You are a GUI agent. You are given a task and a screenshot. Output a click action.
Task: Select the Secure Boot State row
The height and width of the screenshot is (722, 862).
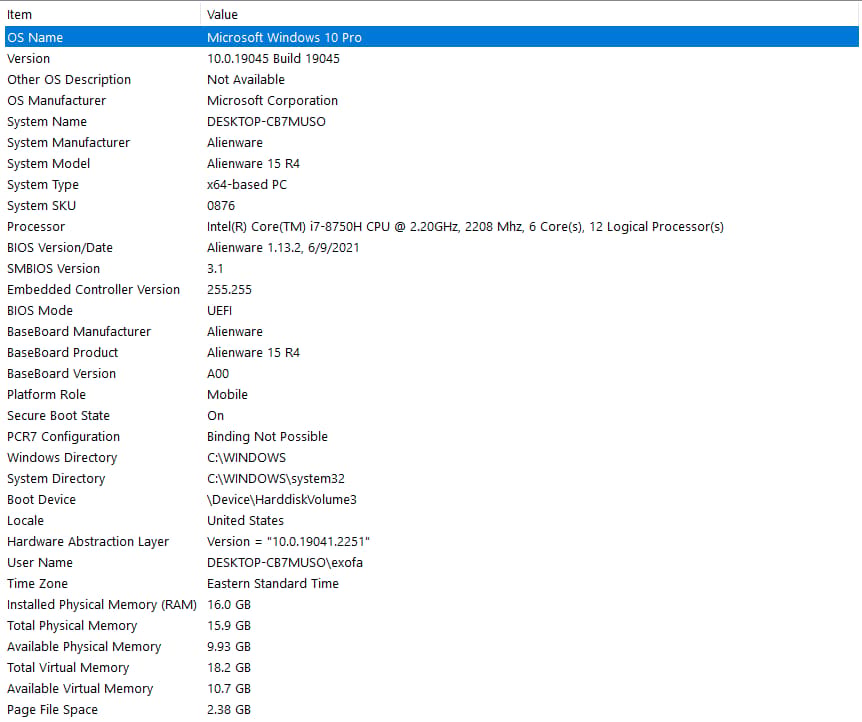432,416
